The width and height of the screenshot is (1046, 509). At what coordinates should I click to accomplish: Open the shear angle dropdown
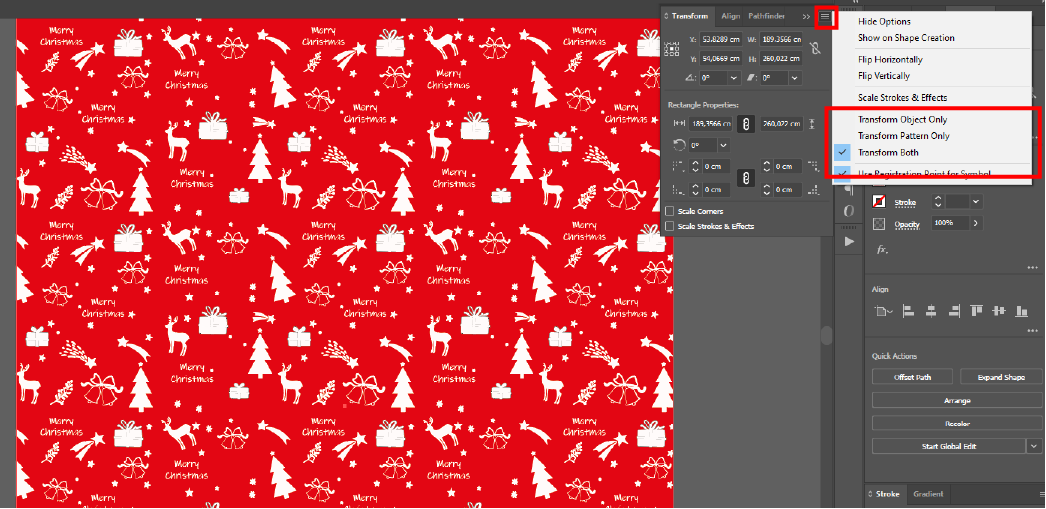pos(793,78)
